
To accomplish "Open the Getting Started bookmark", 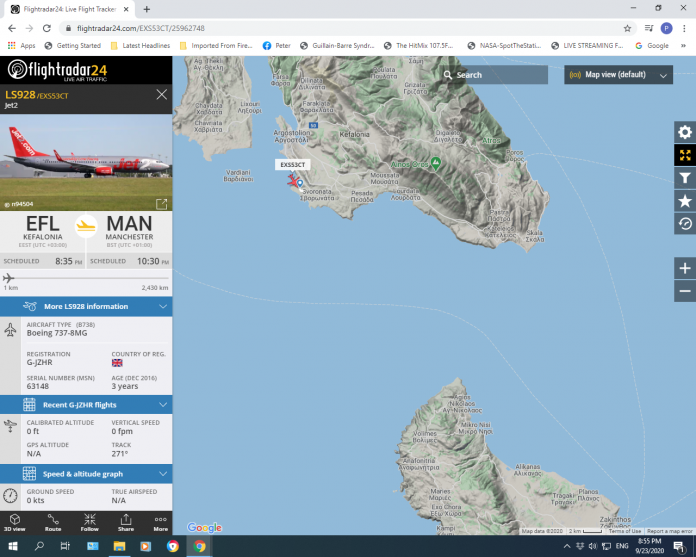I will coord(73,46).
